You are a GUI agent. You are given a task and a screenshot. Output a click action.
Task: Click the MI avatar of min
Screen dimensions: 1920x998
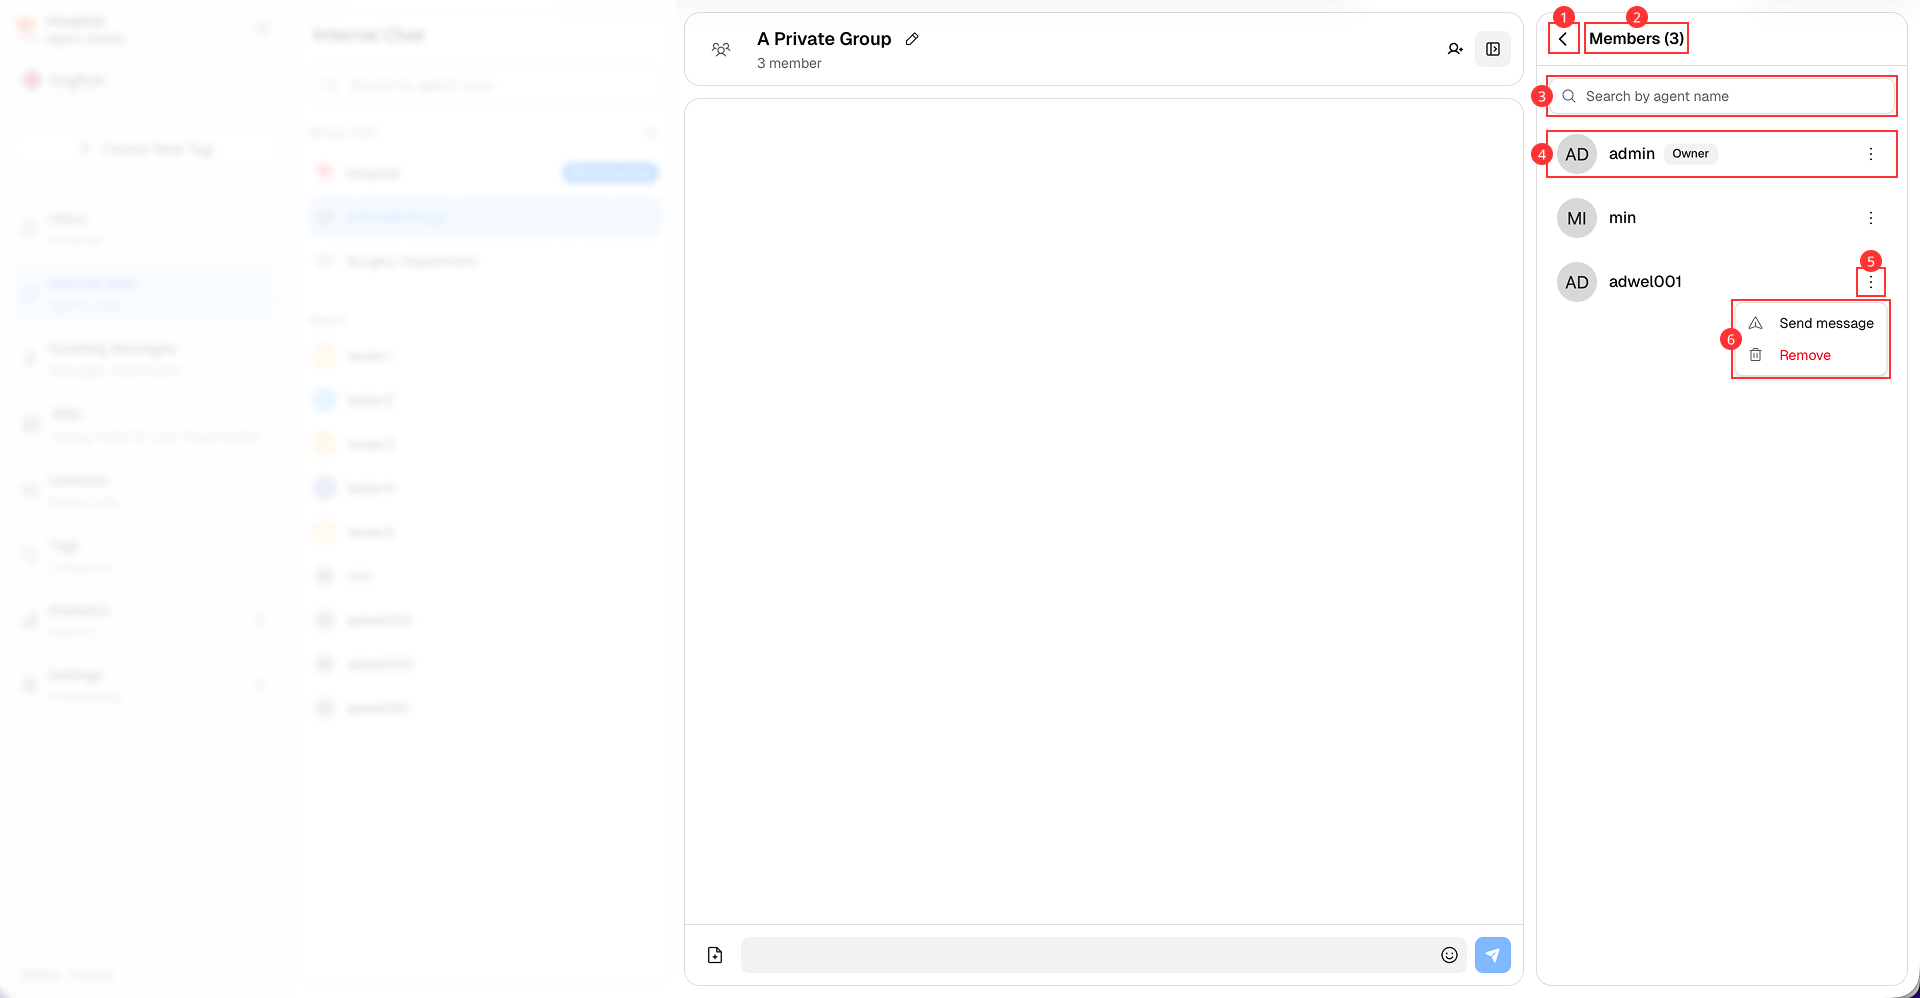pos(1577,218)
